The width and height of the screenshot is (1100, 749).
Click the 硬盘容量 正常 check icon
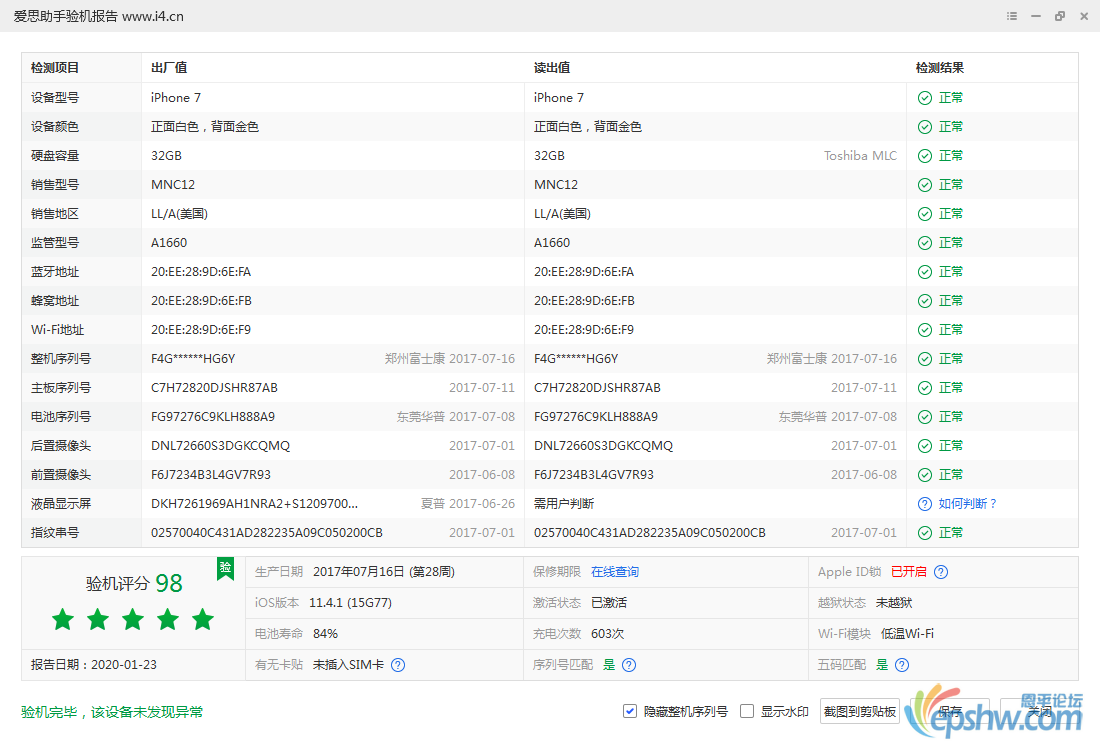coord(925,156)
